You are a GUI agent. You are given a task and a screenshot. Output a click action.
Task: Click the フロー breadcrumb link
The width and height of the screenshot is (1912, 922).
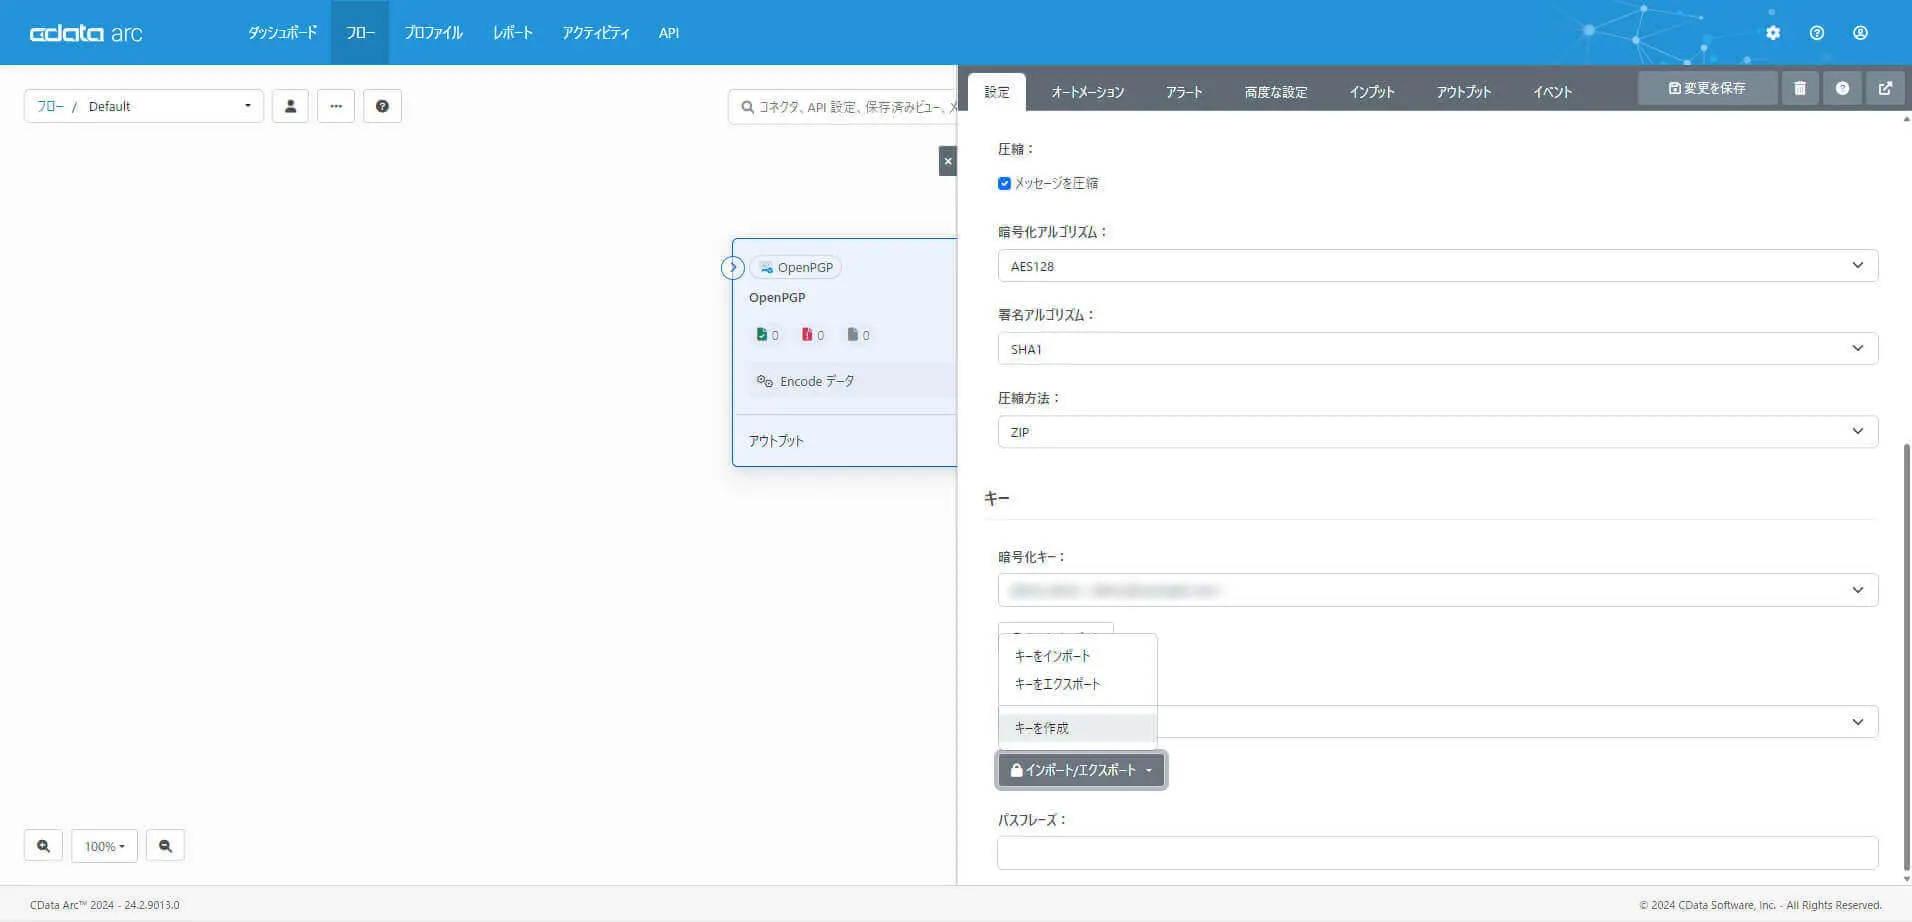pos(50,106)
